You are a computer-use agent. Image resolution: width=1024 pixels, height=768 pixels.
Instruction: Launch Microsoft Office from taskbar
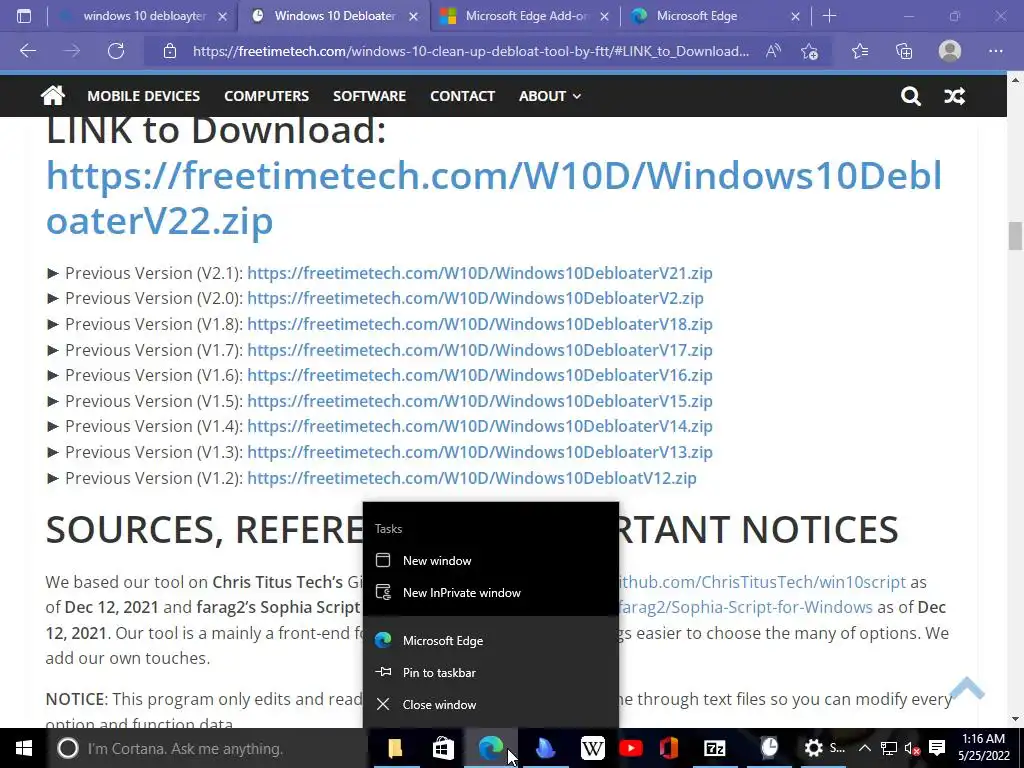pos(668,748)
